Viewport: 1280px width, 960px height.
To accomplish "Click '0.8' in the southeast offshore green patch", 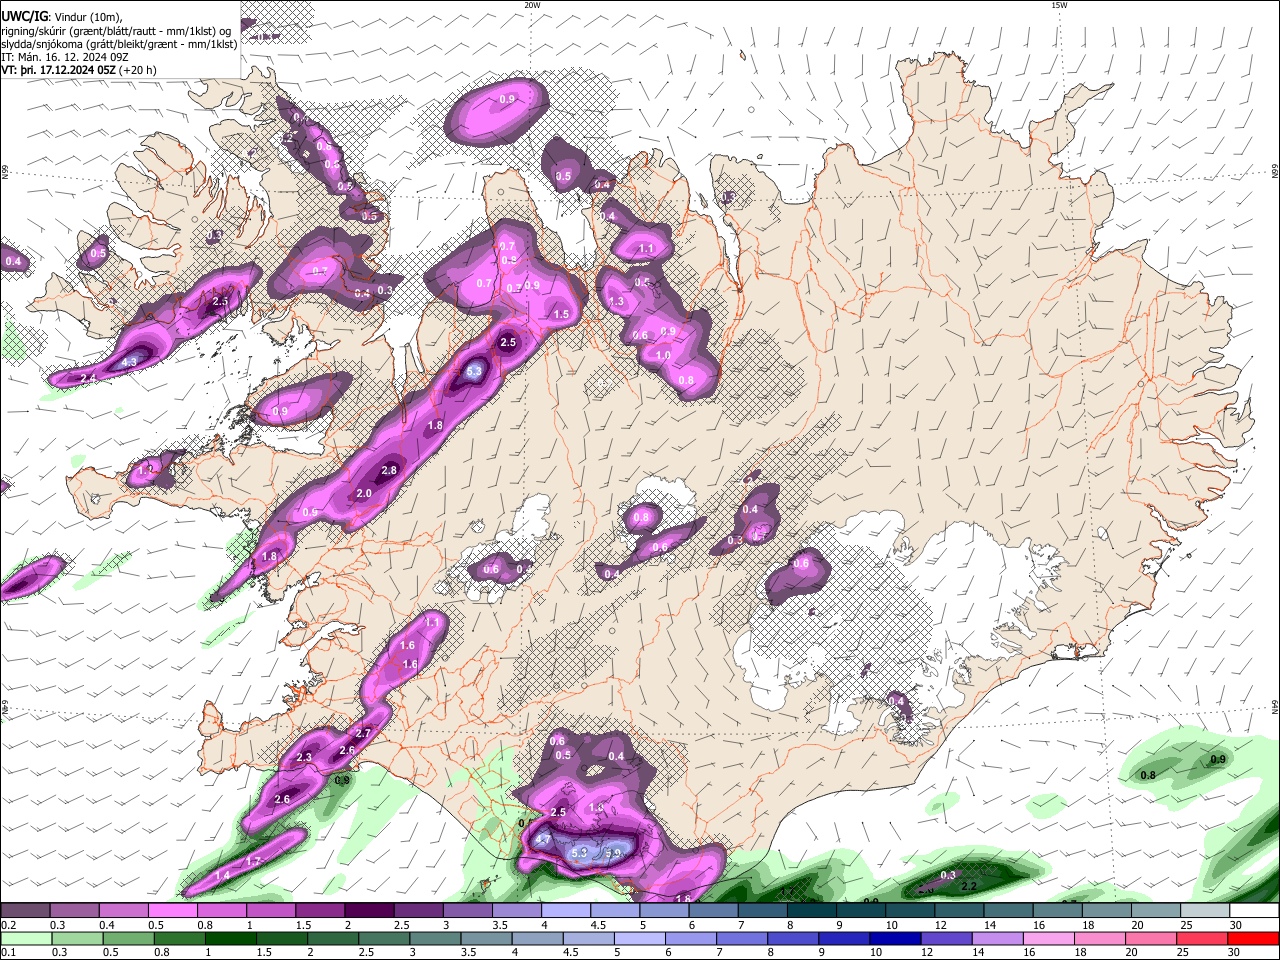I will pos(1148,776).
